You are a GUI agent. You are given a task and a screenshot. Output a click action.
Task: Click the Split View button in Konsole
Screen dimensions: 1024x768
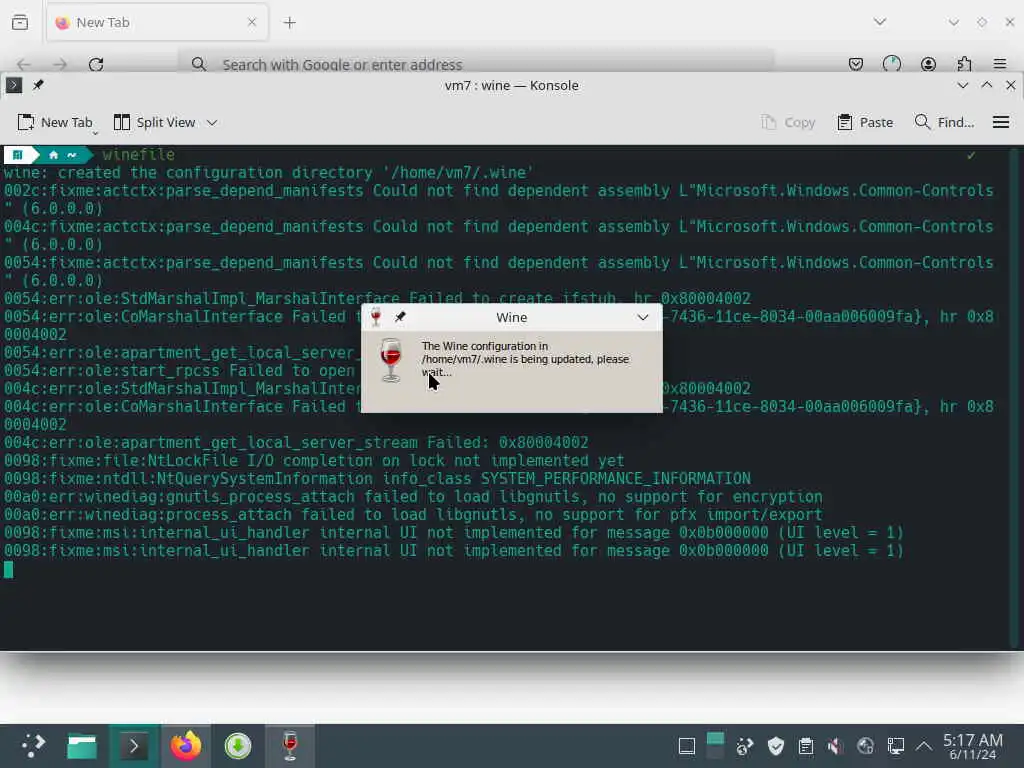[155, 123]
